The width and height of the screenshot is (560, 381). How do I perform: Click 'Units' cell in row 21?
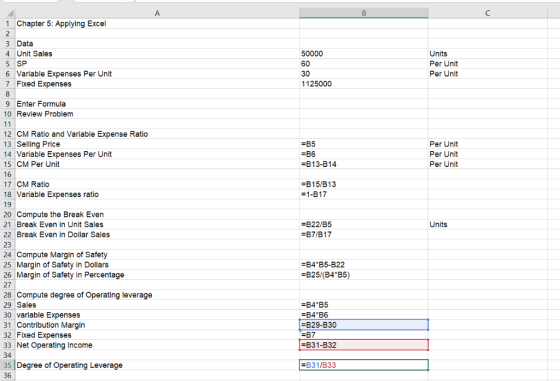click(x=488, y=225)
